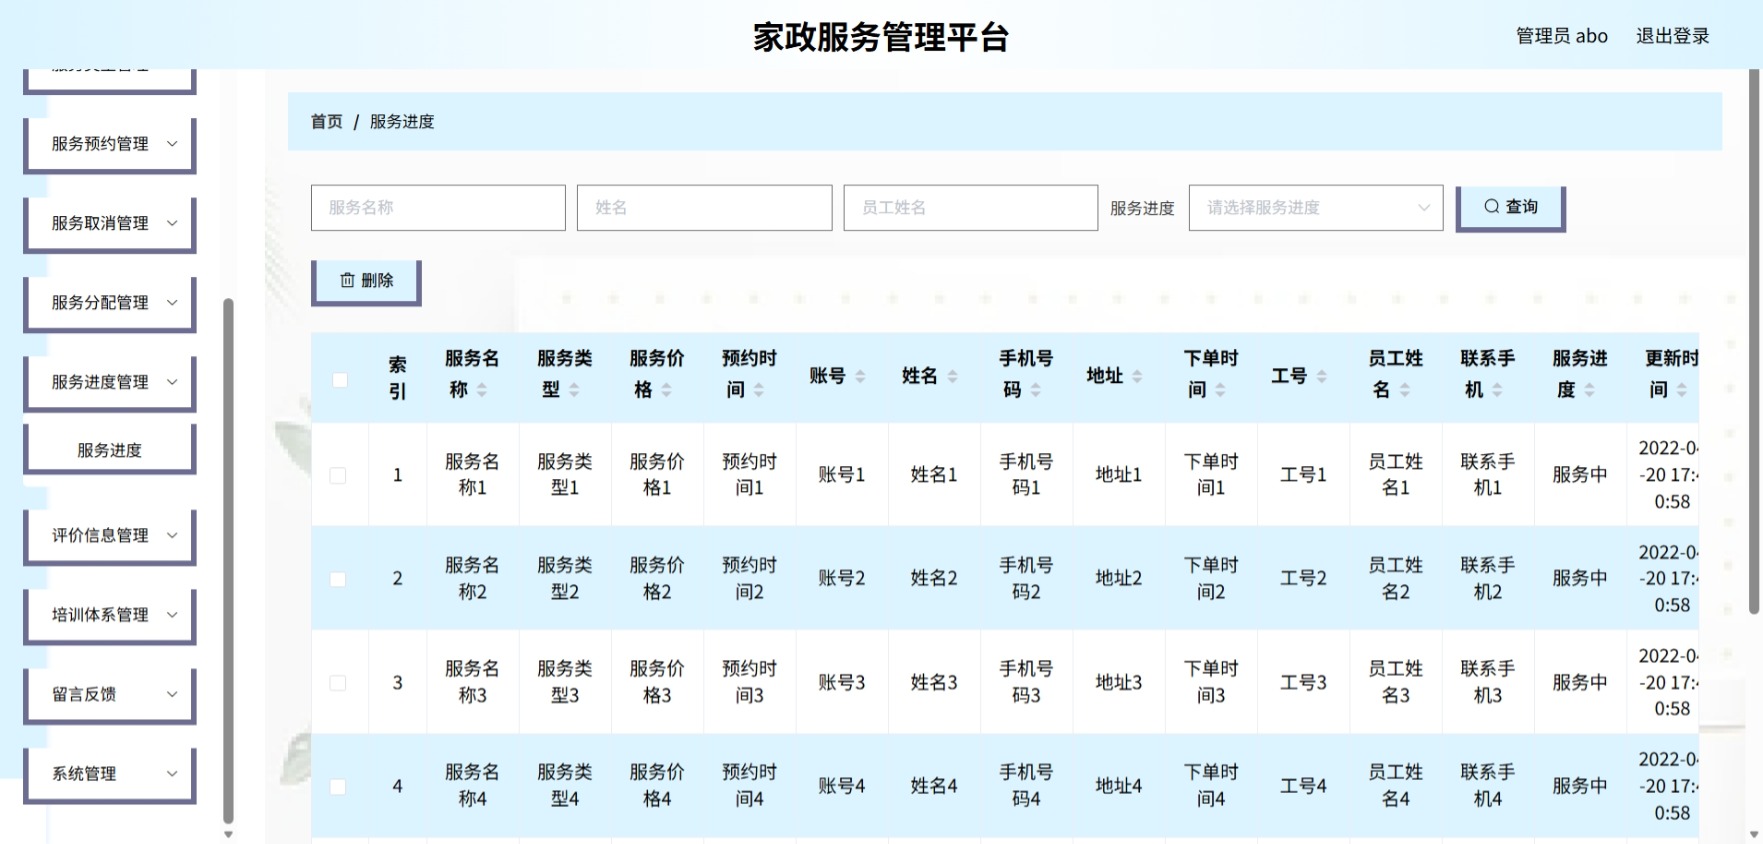Click cell 服务价格3
1763x844 pixels.
pyautogui.click(x=657, y=682)
